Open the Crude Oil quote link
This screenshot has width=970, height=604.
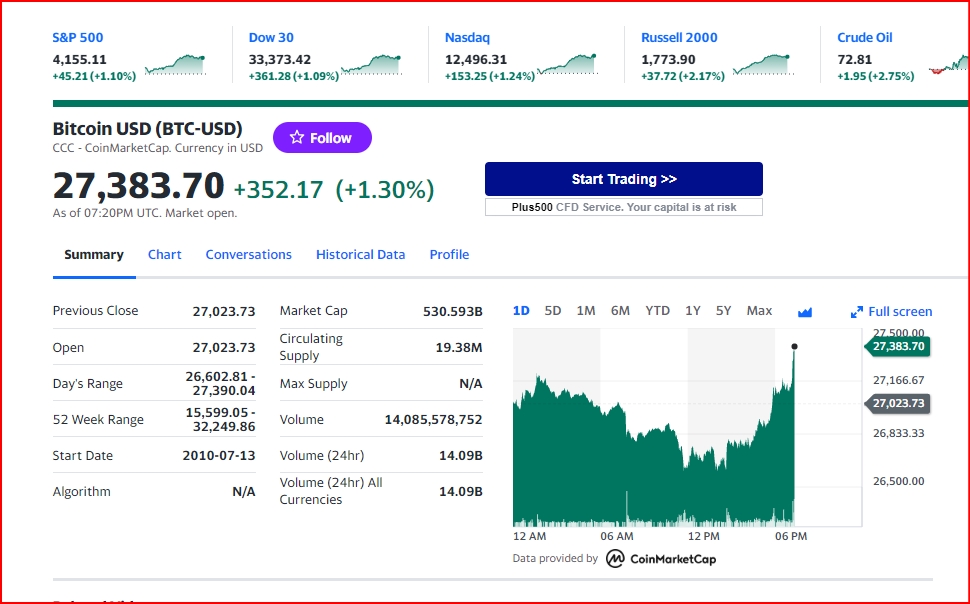865,38
